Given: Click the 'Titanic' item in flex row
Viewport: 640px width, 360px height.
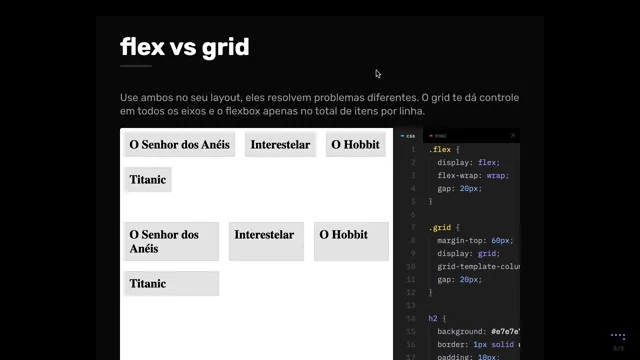Looking at the screenshot, I should pos(148,180).
